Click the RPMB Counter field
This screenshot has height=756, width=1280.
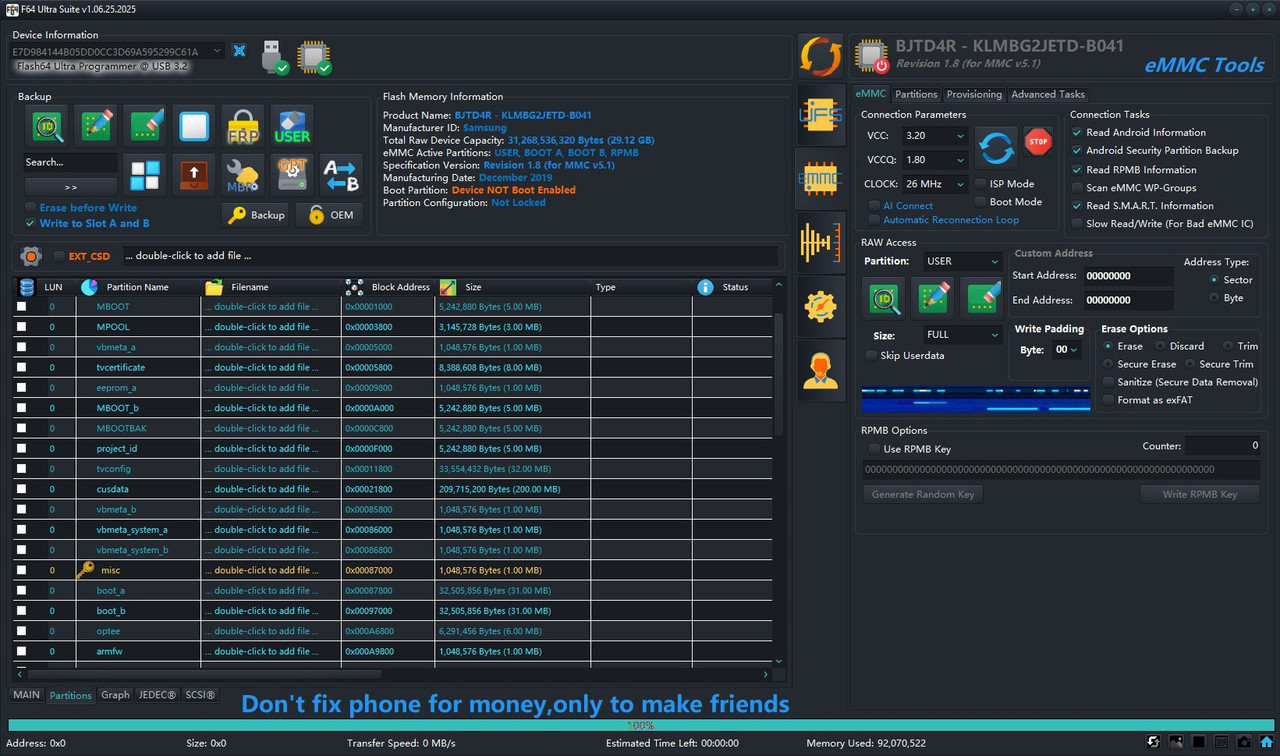[x=1223, y=446]
